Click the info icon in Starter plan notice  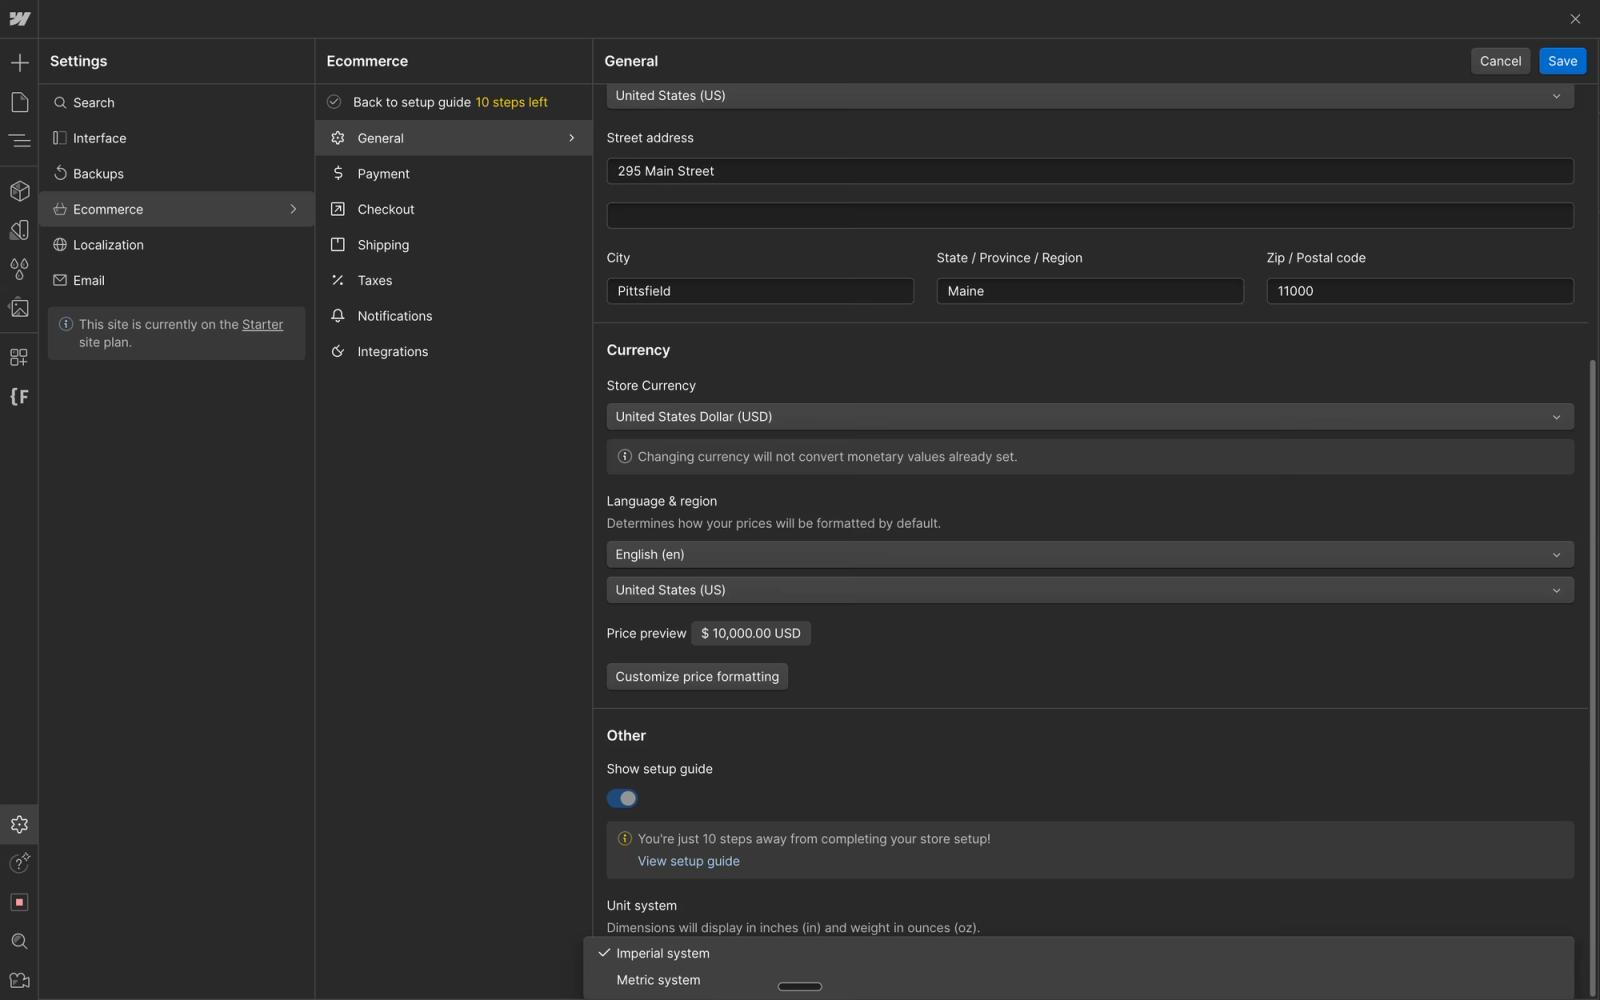pos(66,324)
